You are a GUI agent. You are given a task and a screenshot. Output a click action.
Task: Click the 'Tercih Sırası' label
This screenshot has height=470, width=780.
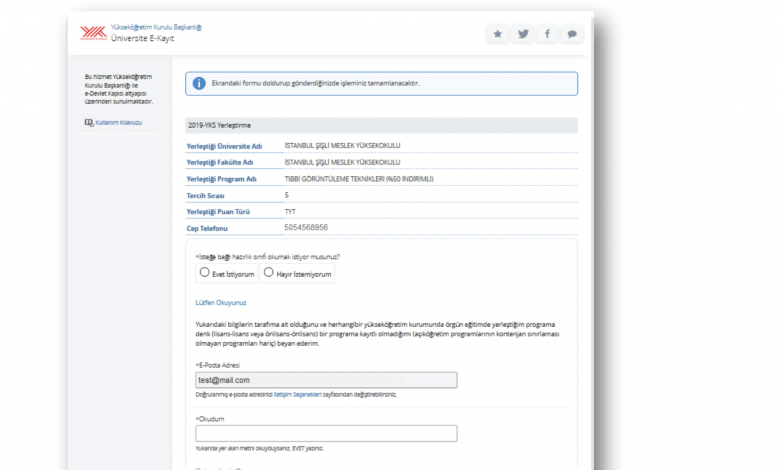[205, 195]
